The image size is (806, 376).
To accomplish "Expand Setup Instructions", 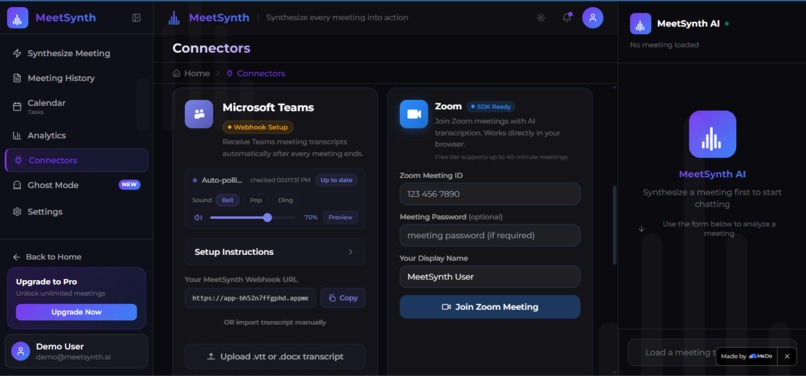I will 275,252.
